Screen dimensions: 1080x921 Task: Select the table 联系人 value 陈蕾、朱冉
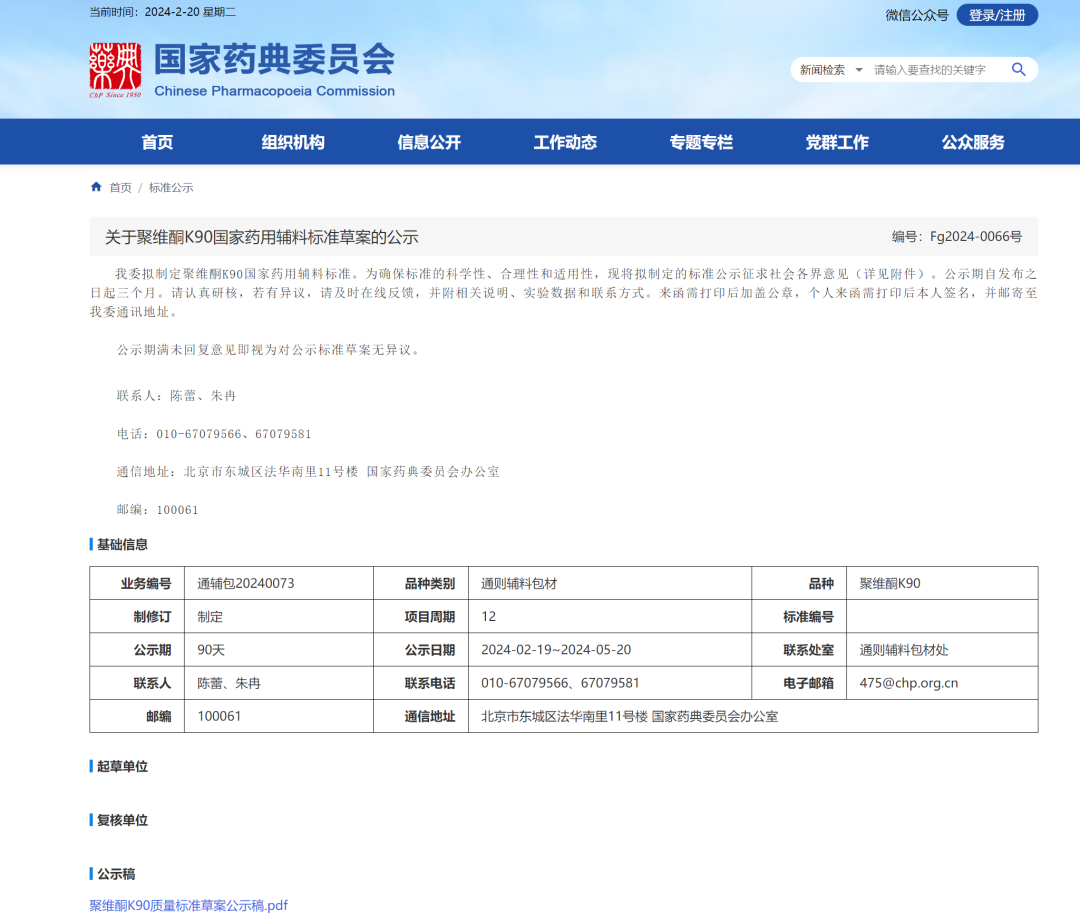229,683
